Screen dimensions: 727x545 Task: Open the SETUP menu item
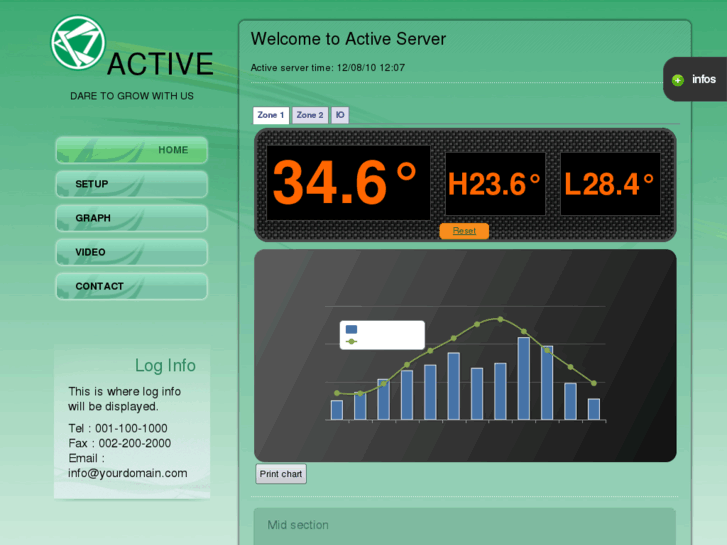click(x=132, y=184)
